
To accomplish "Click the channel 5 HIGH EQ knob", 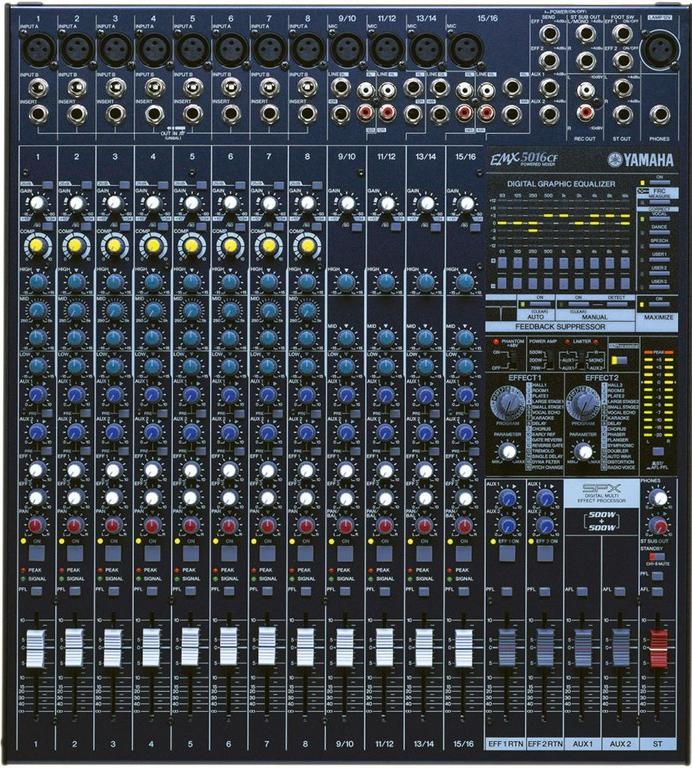I will click(191, 283).
